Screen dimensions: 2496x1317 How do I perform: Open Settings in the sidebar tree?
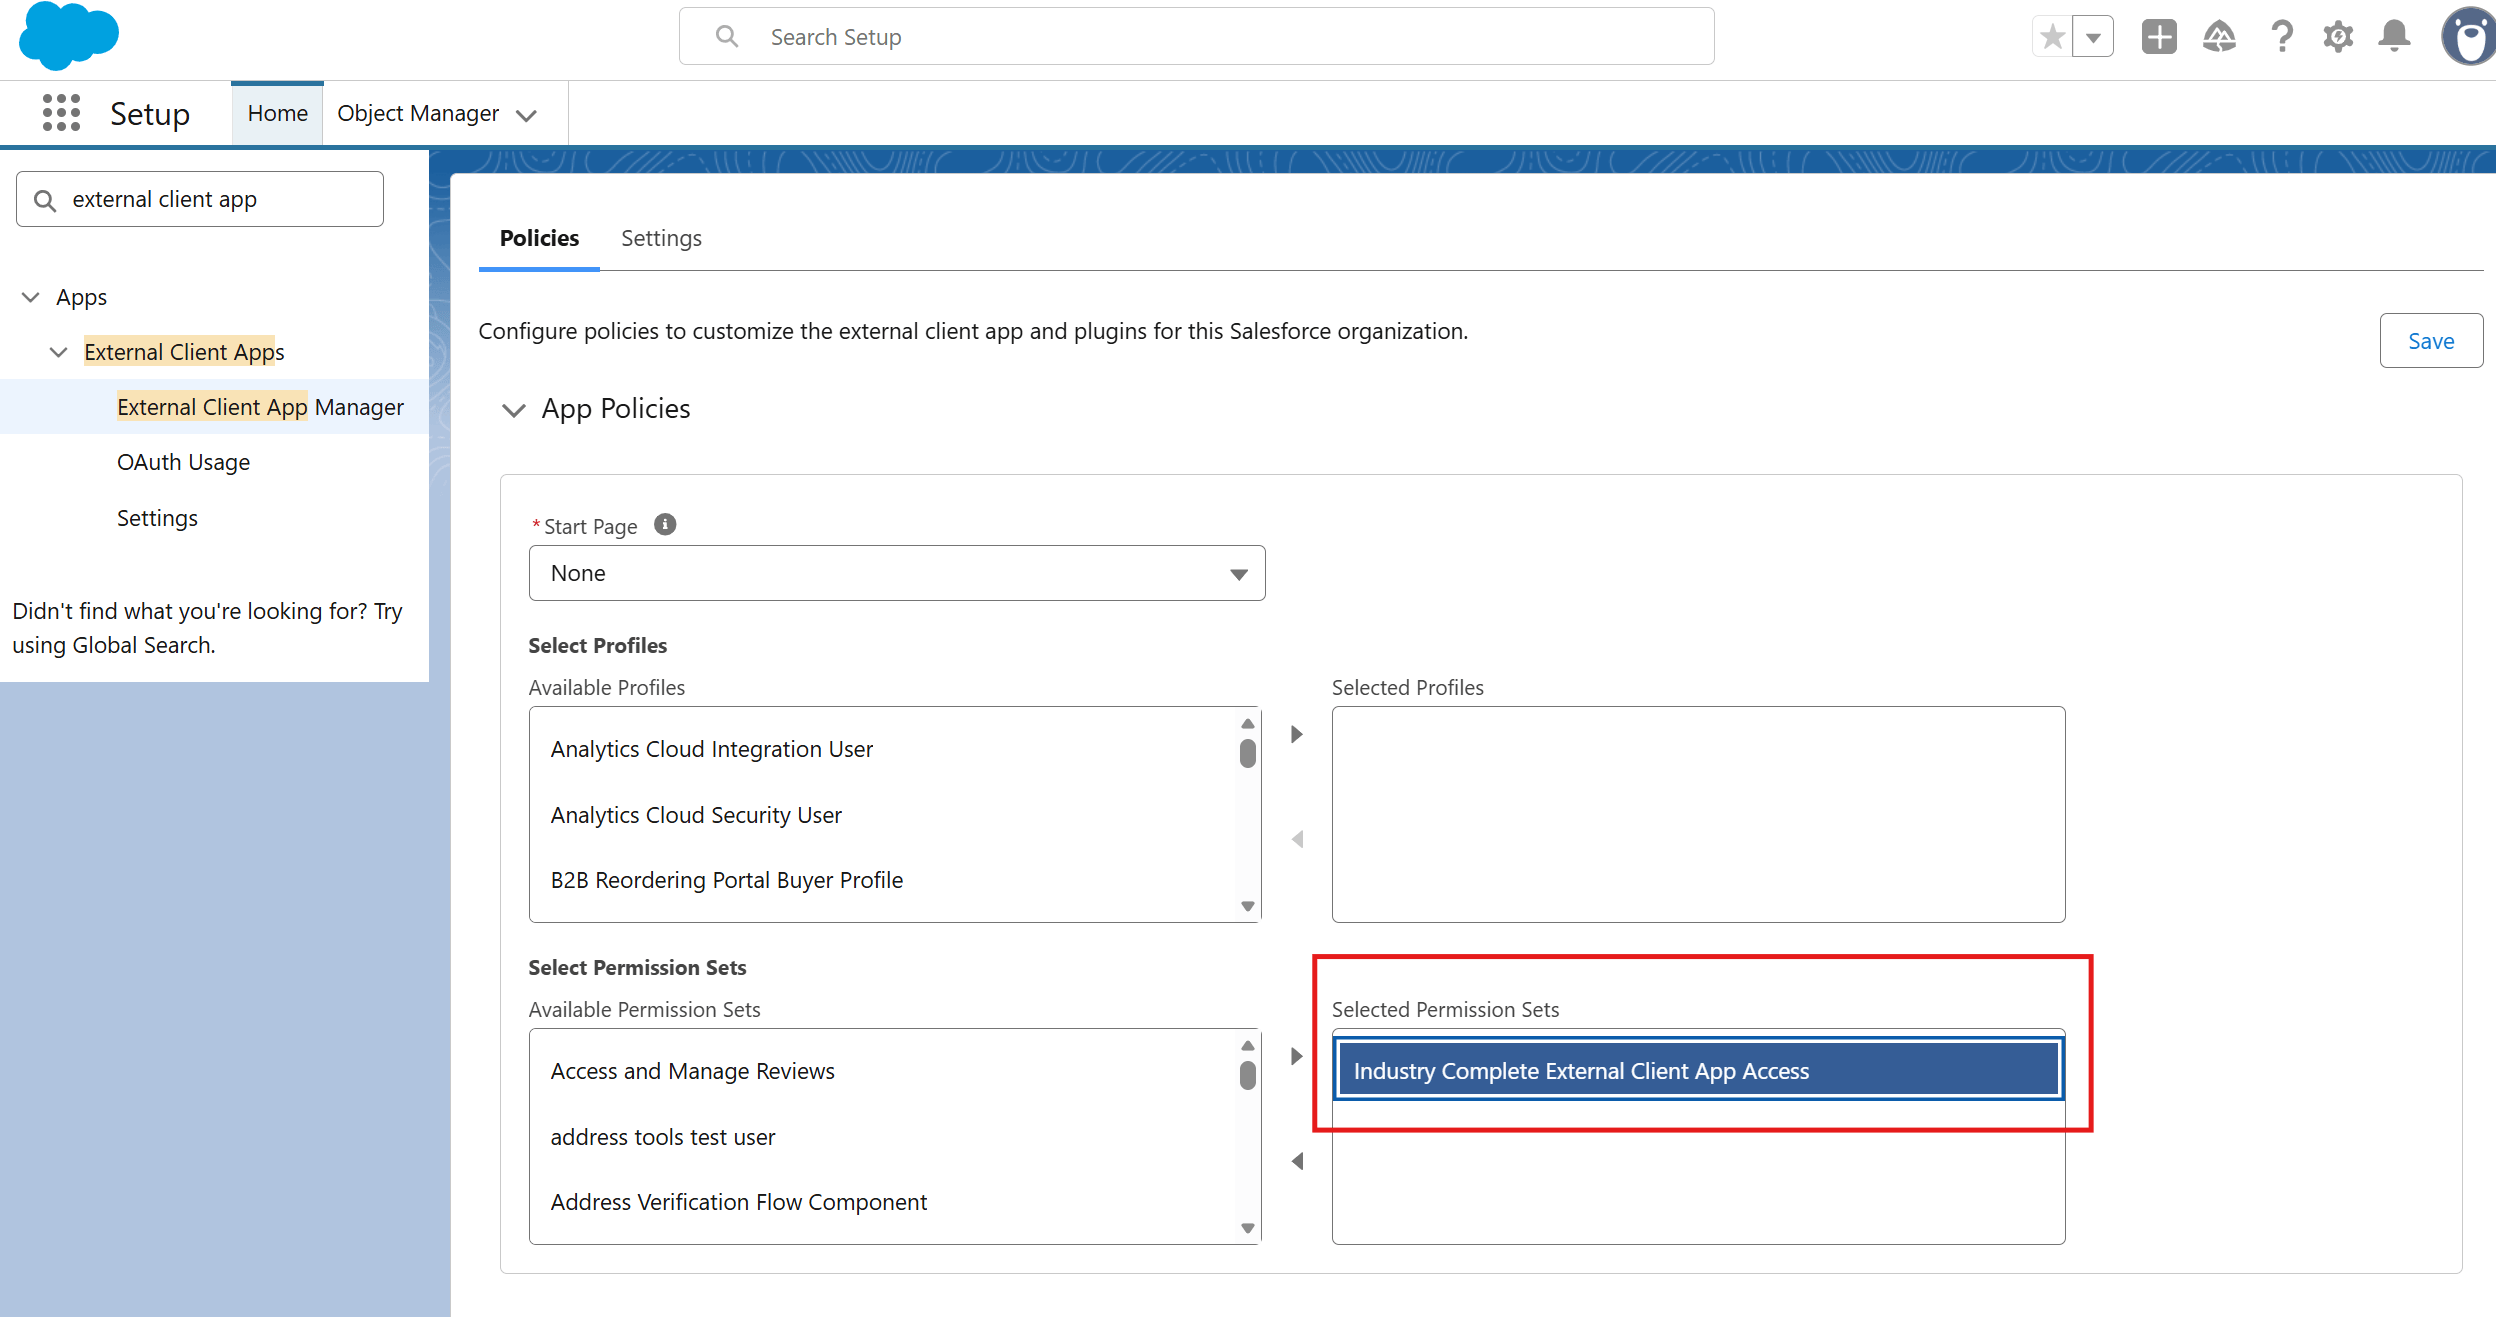[x=157, y=518]
